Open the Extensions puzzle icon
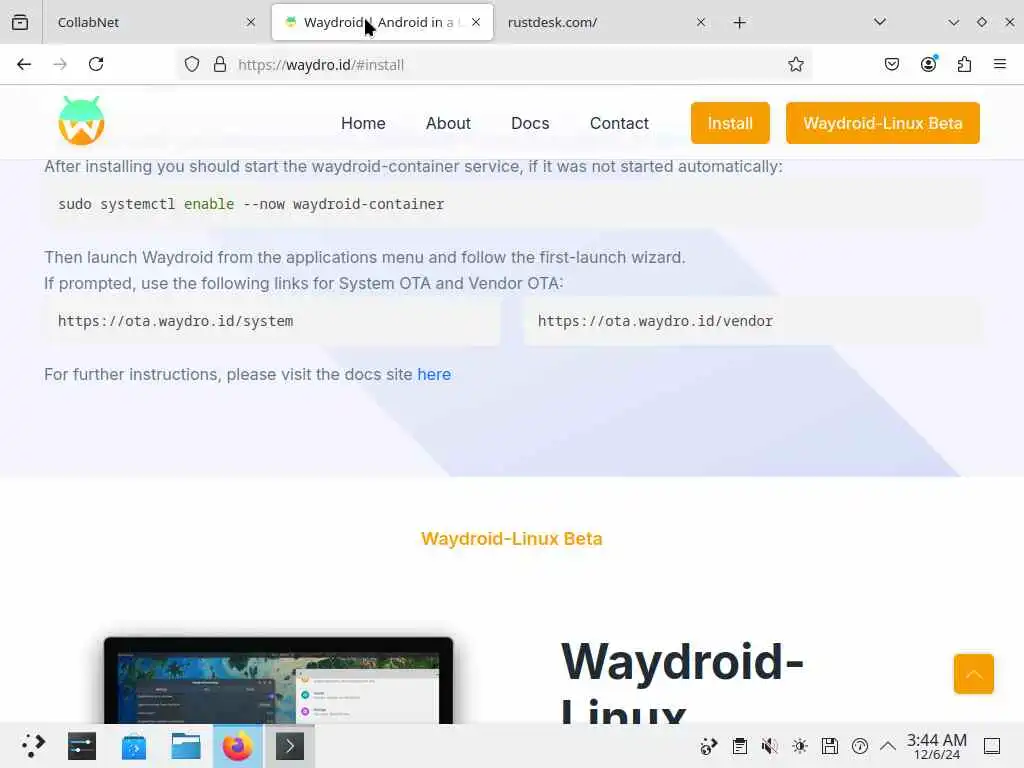The image size is (1024, 768). (x=965, y=64)
